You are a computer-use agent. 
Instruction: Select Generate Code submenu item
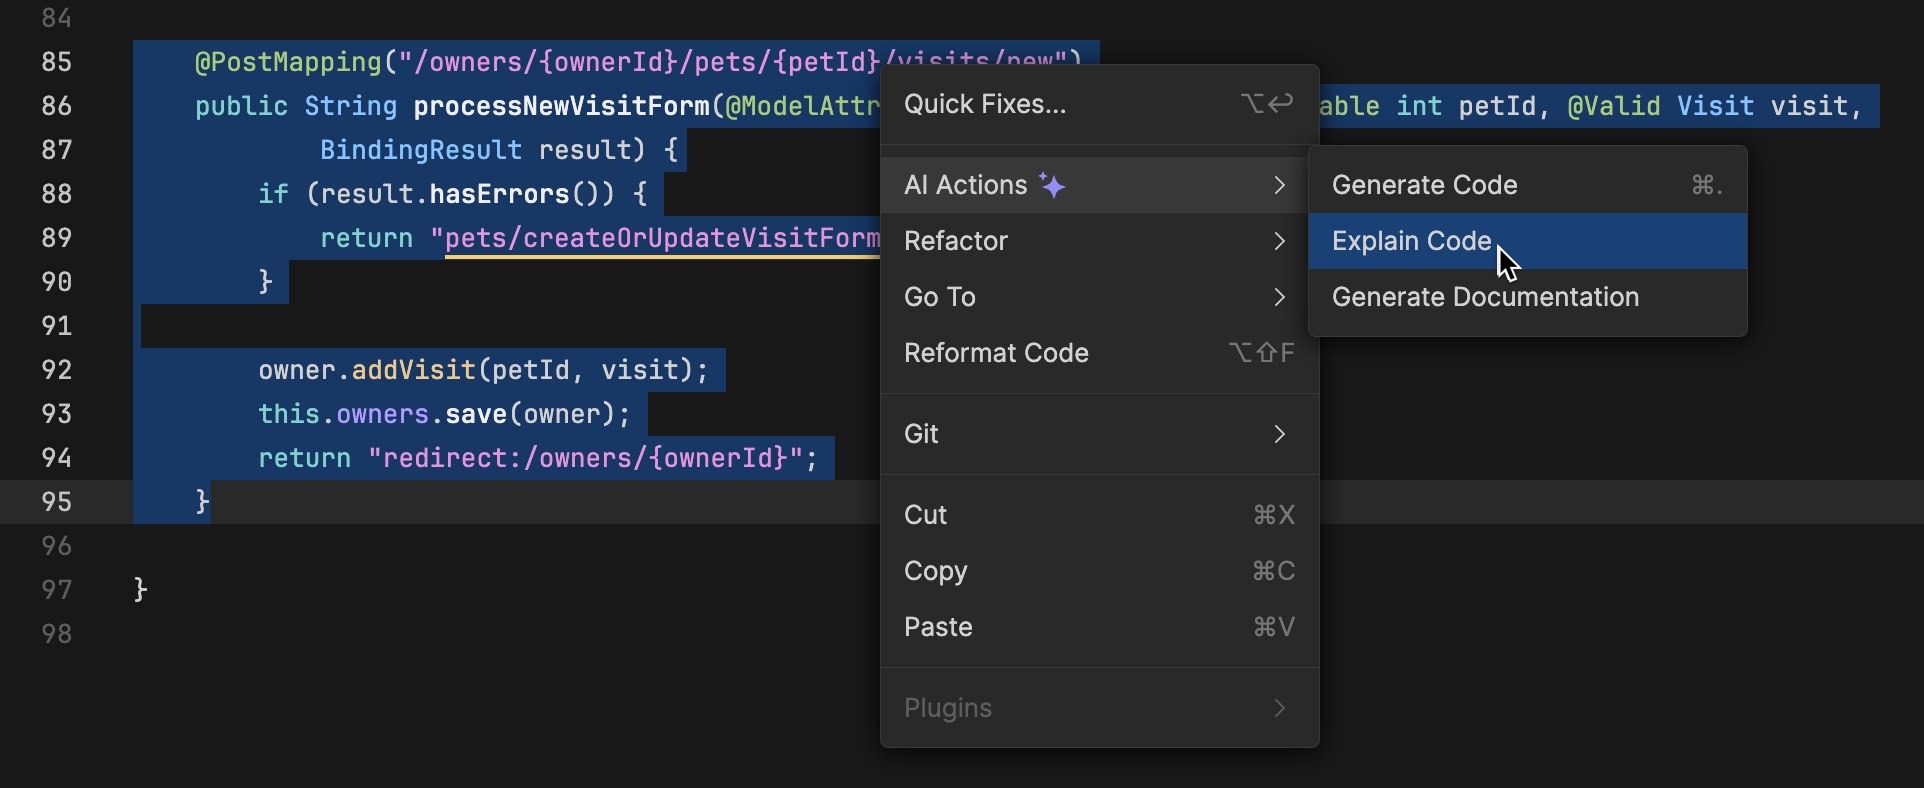pos(1424,185)
